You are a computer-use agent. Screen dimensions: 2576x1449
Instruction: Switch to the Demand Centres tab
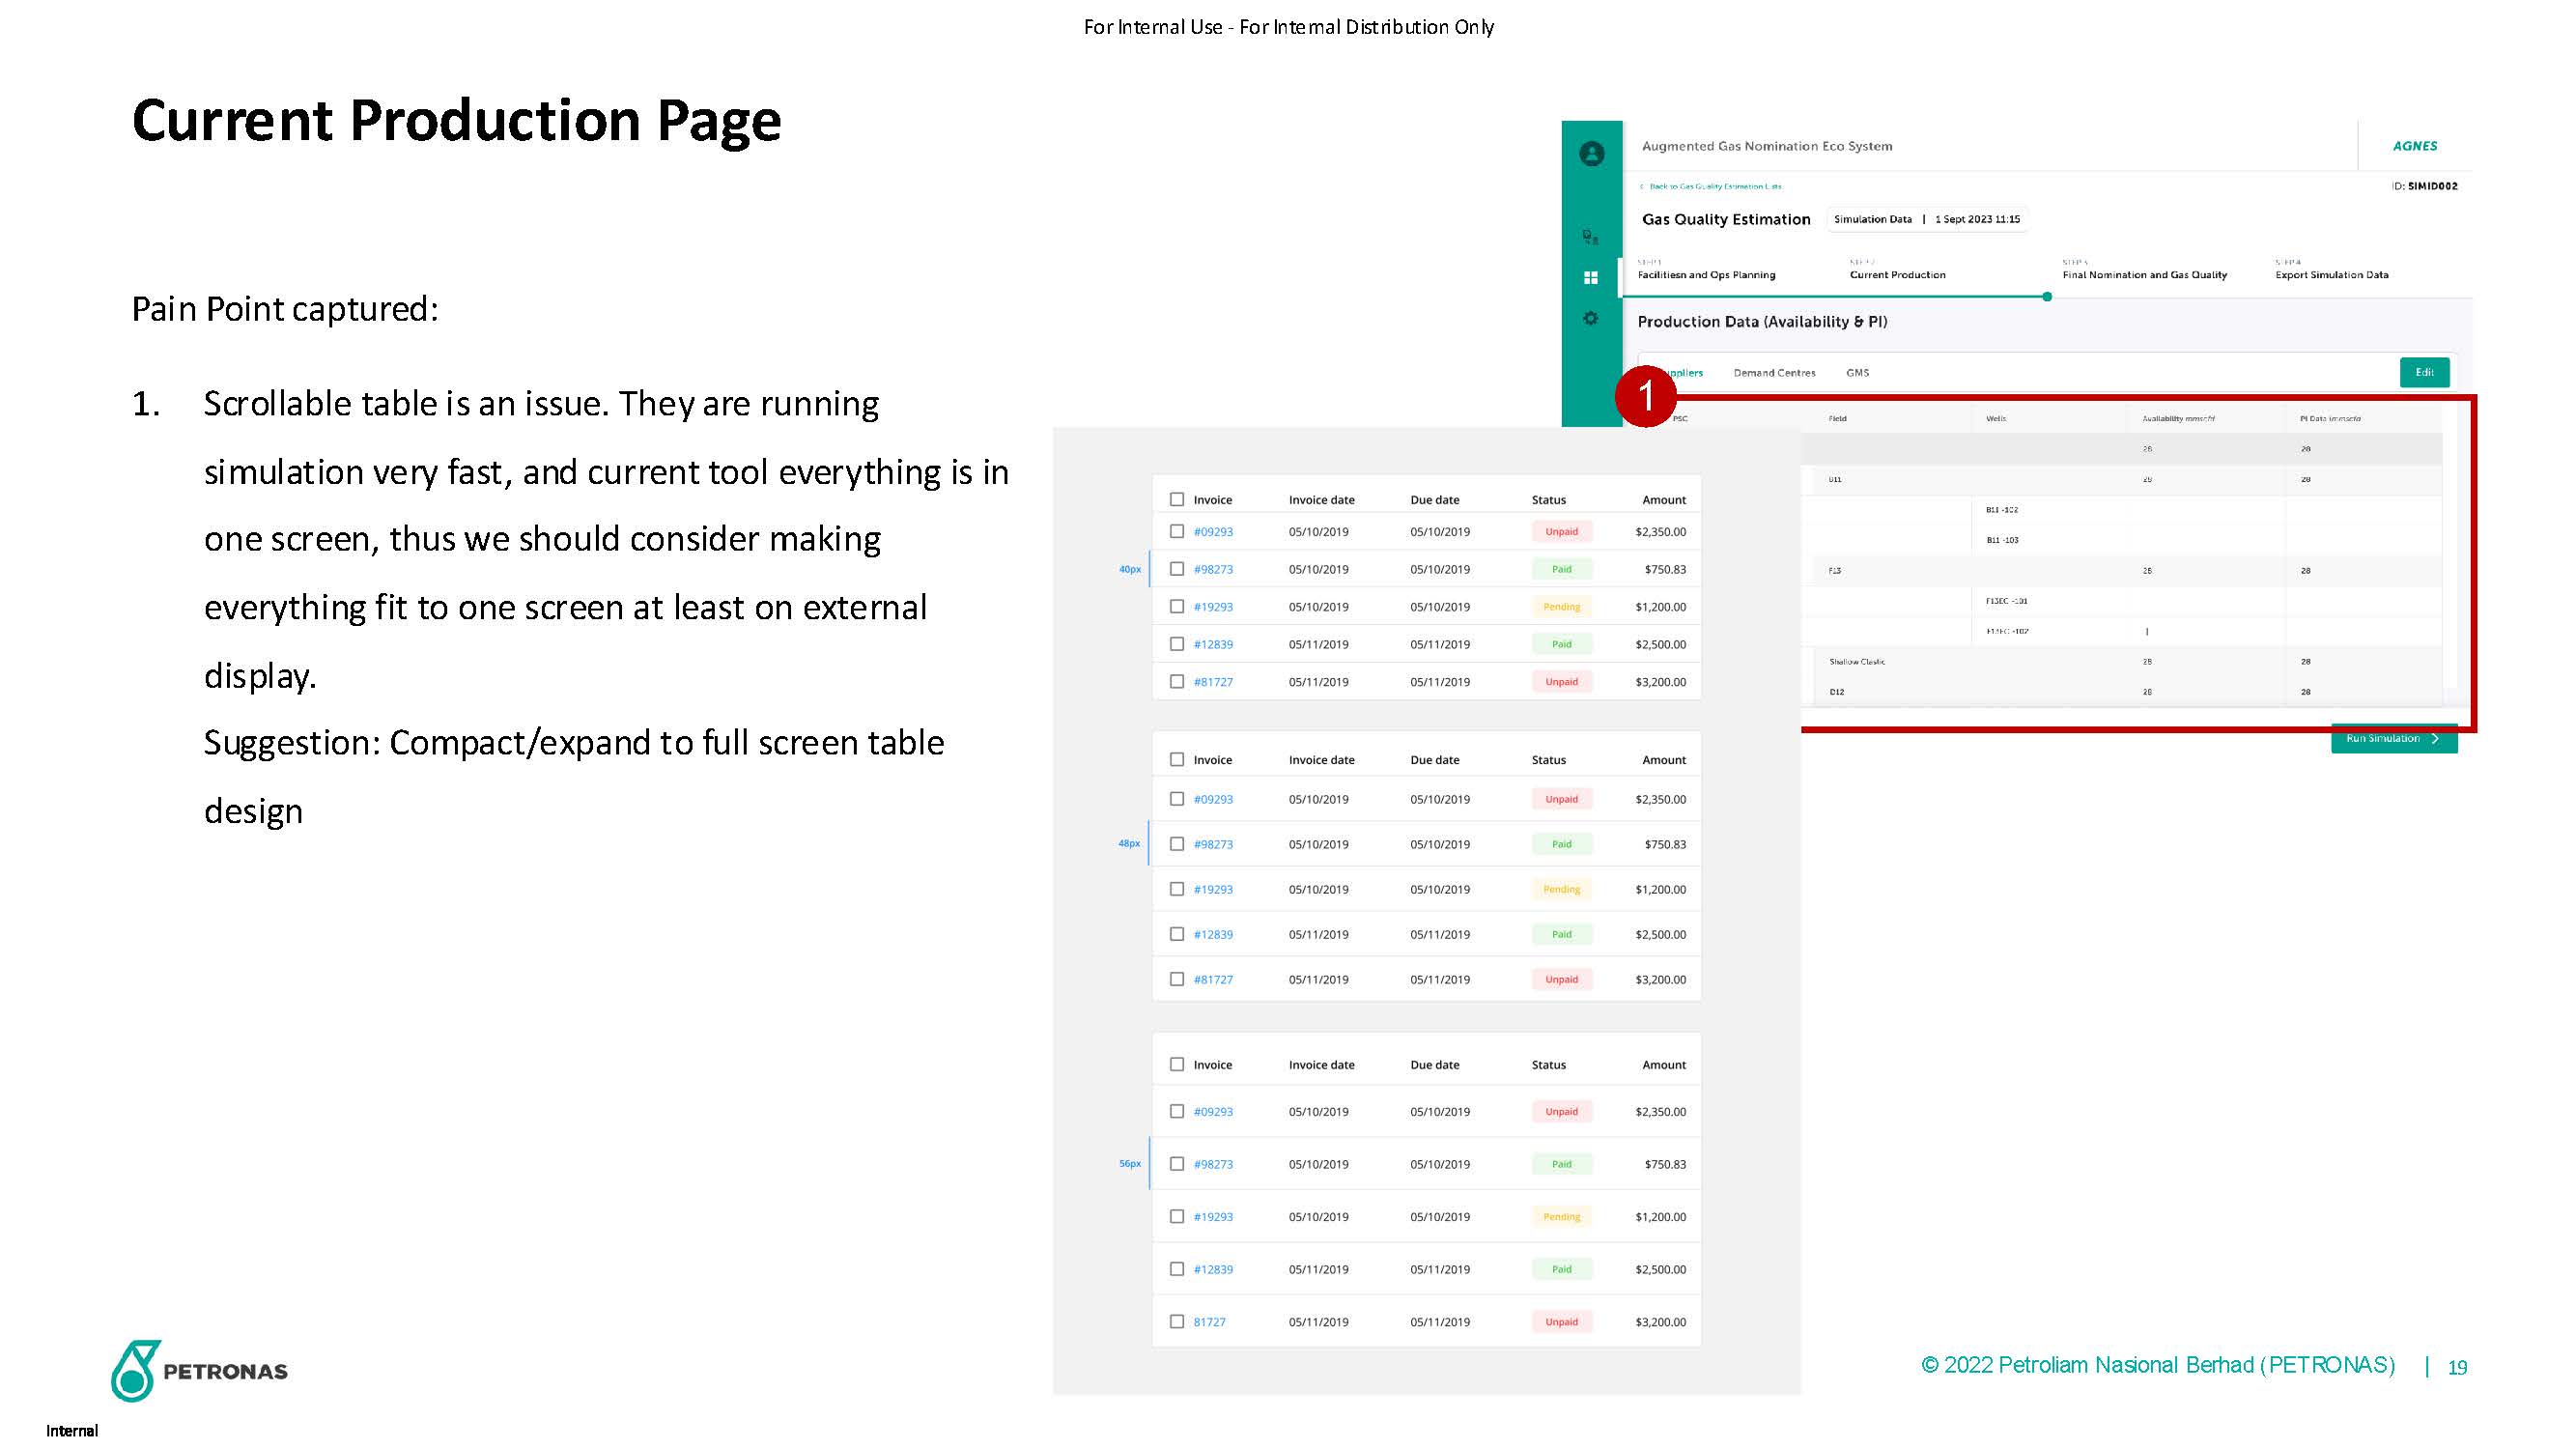point(1774,373)
